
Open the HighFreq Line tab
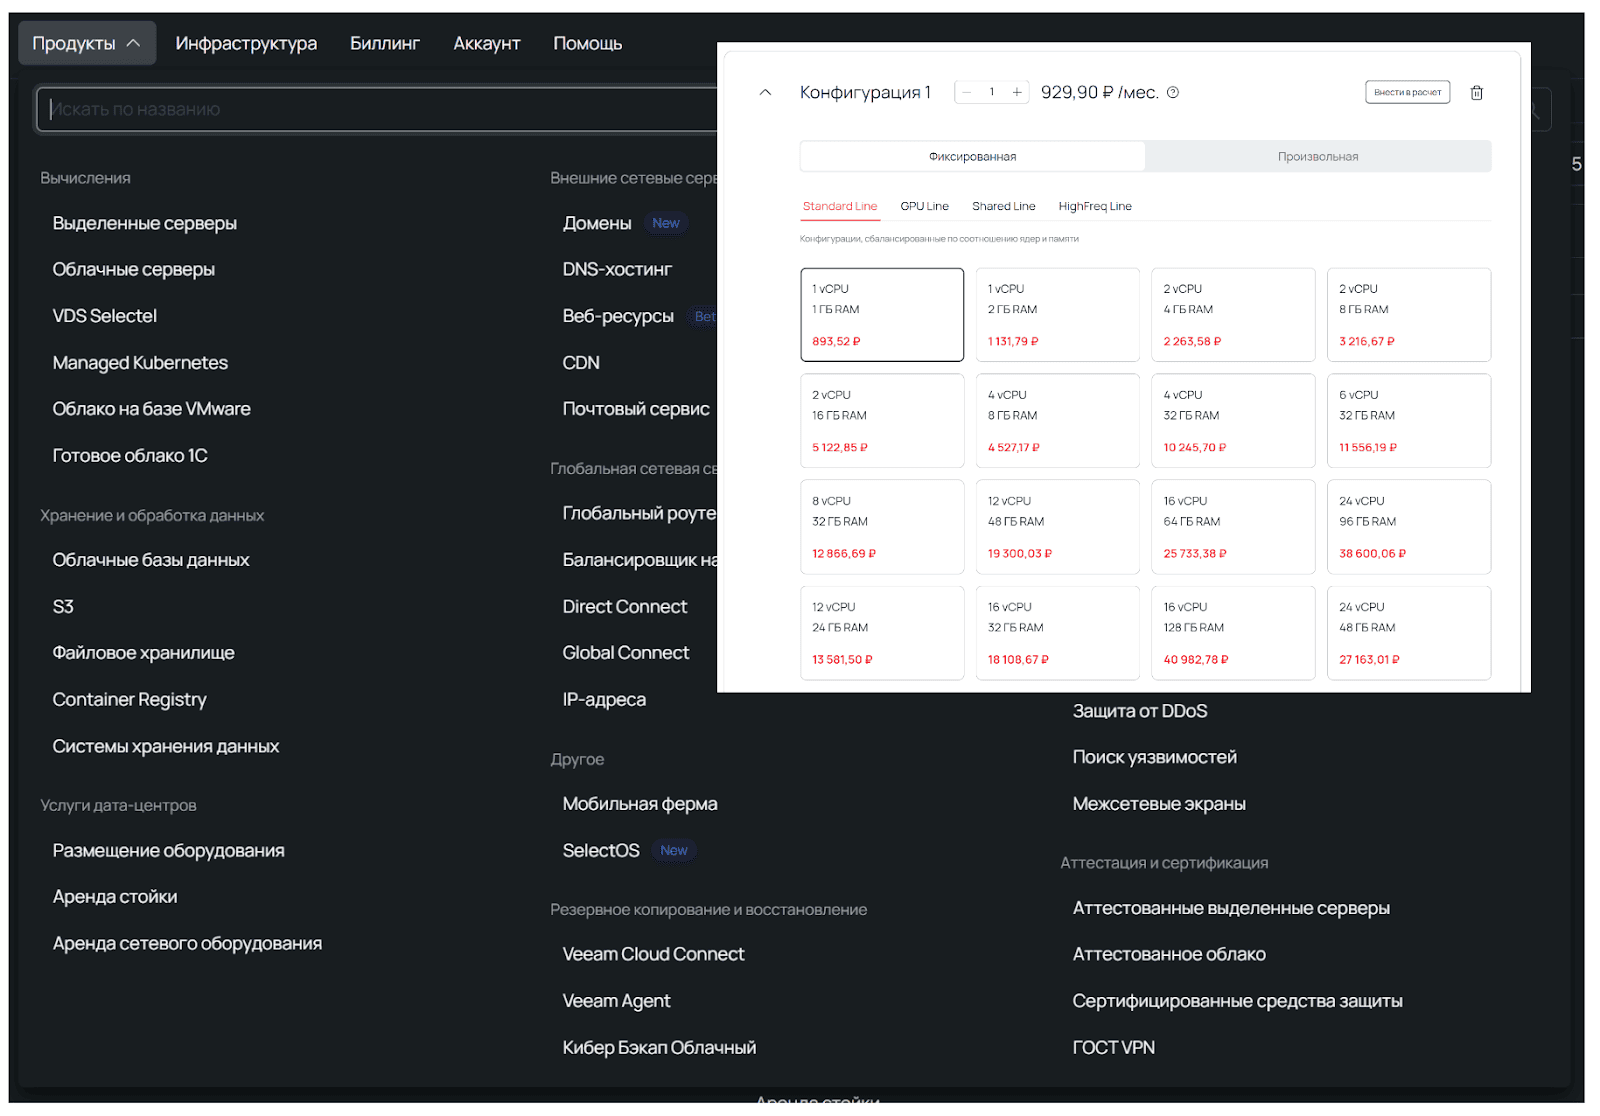click(x=1094, y=206)
